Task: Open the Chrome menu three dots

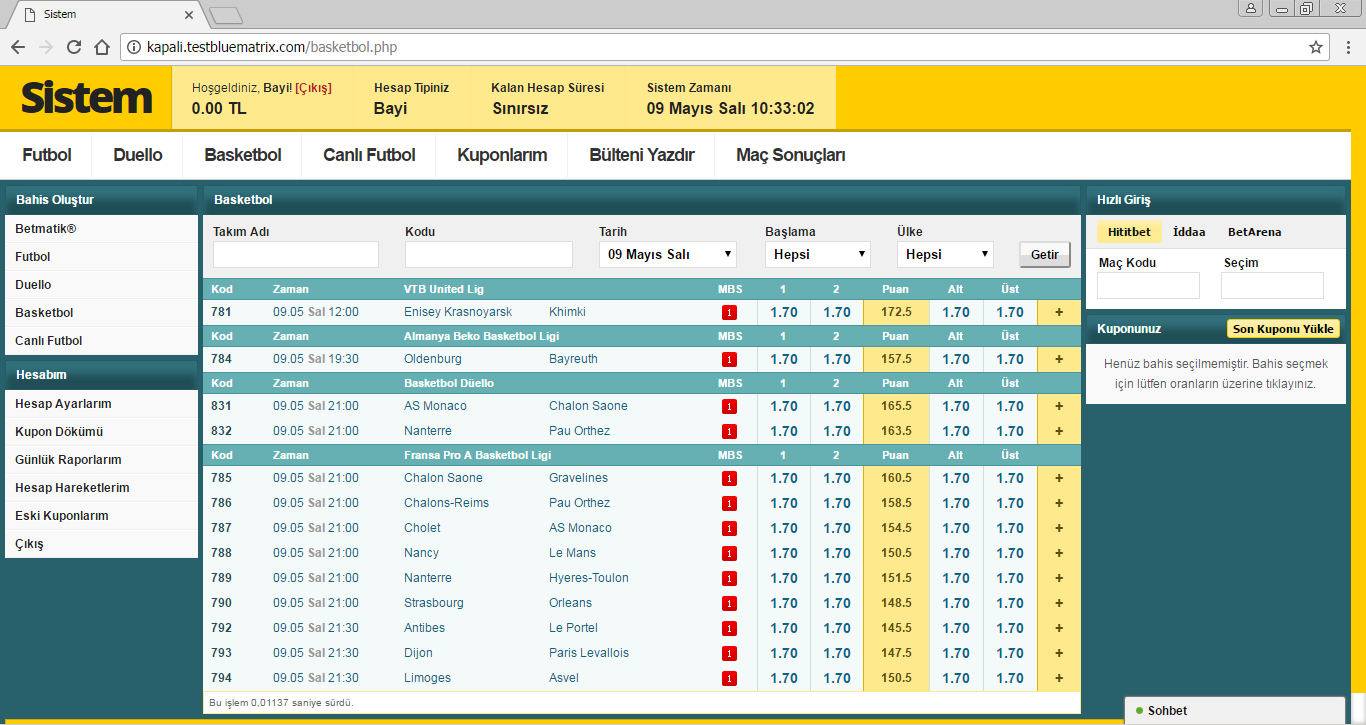Action: (x=1347, y=47)
